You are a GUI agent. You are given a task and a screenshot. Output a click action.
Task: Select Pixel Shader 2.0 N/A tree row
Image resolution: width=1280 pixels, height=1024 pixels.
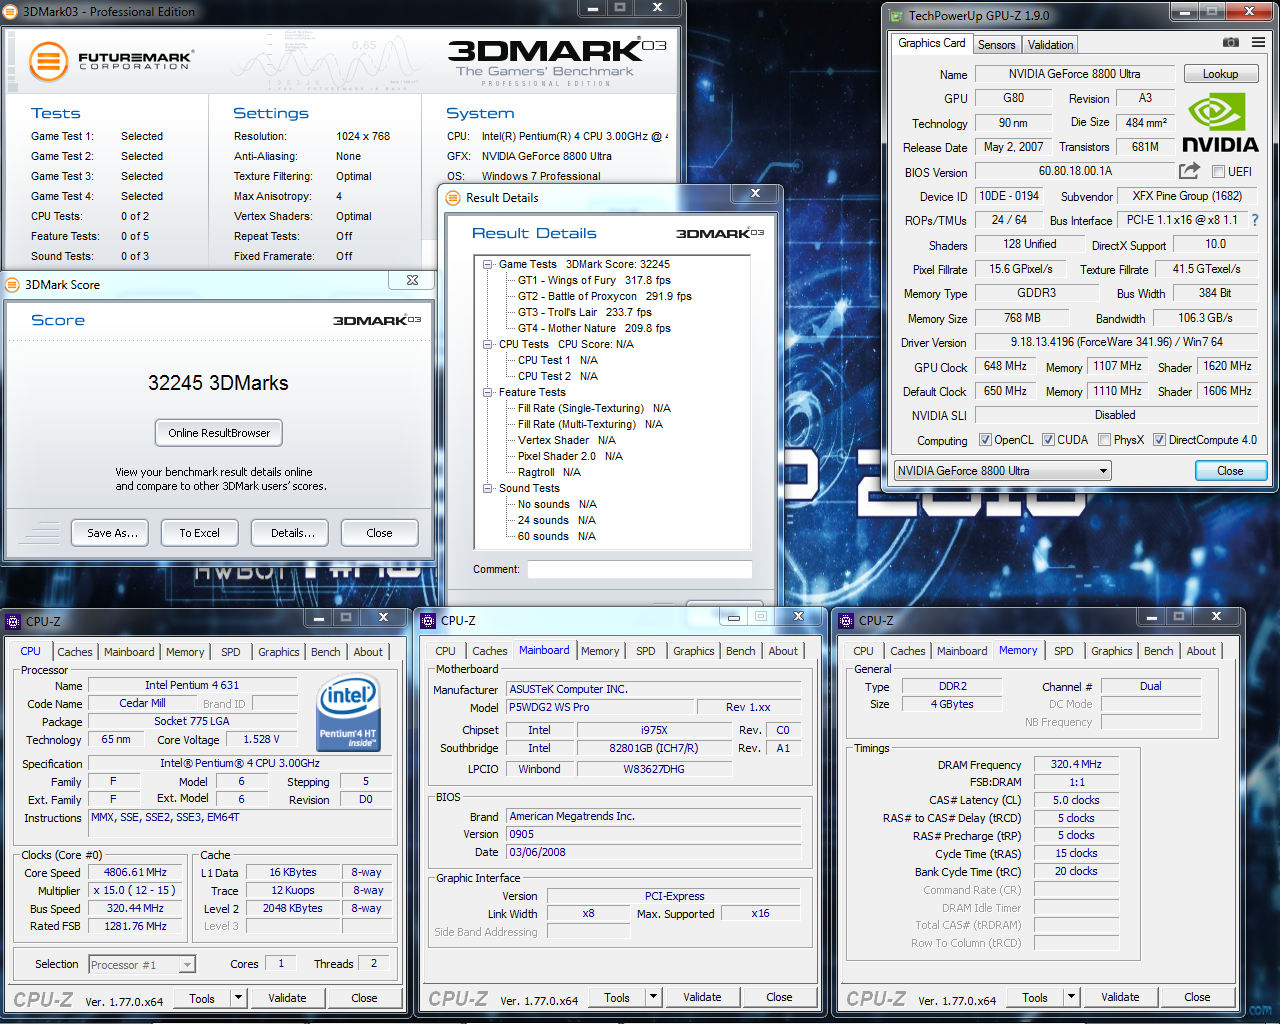coord(570,457)
